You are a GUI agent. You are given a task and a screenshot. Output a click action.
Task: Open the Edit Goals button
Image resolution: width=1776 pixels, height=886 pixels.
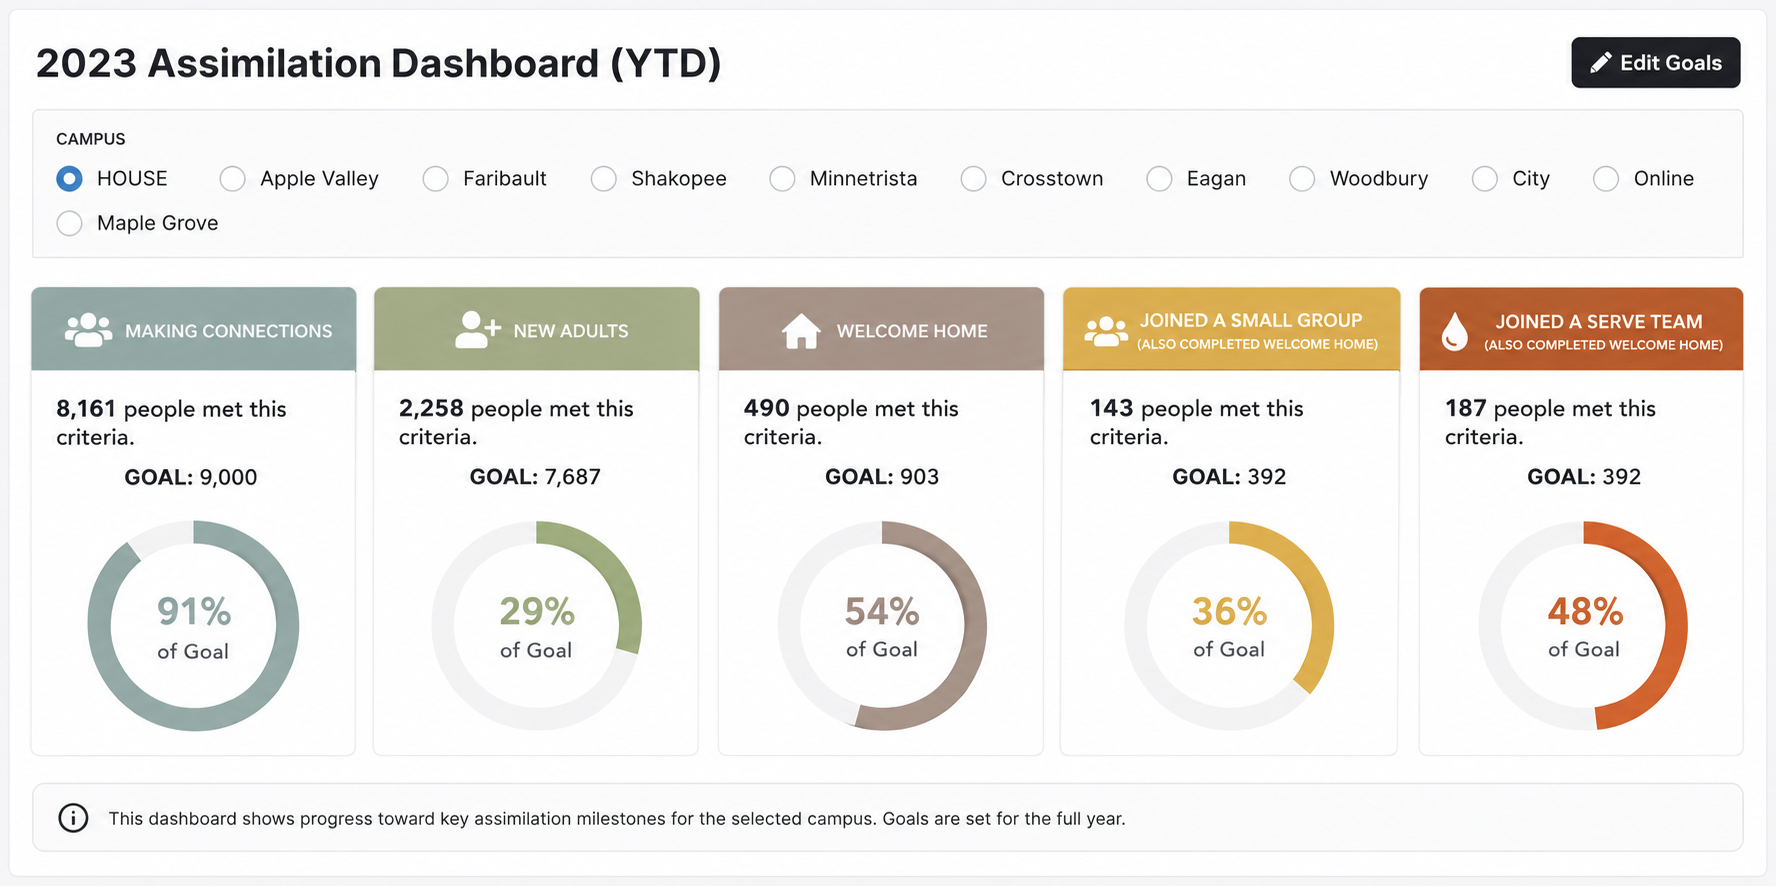1656,63
